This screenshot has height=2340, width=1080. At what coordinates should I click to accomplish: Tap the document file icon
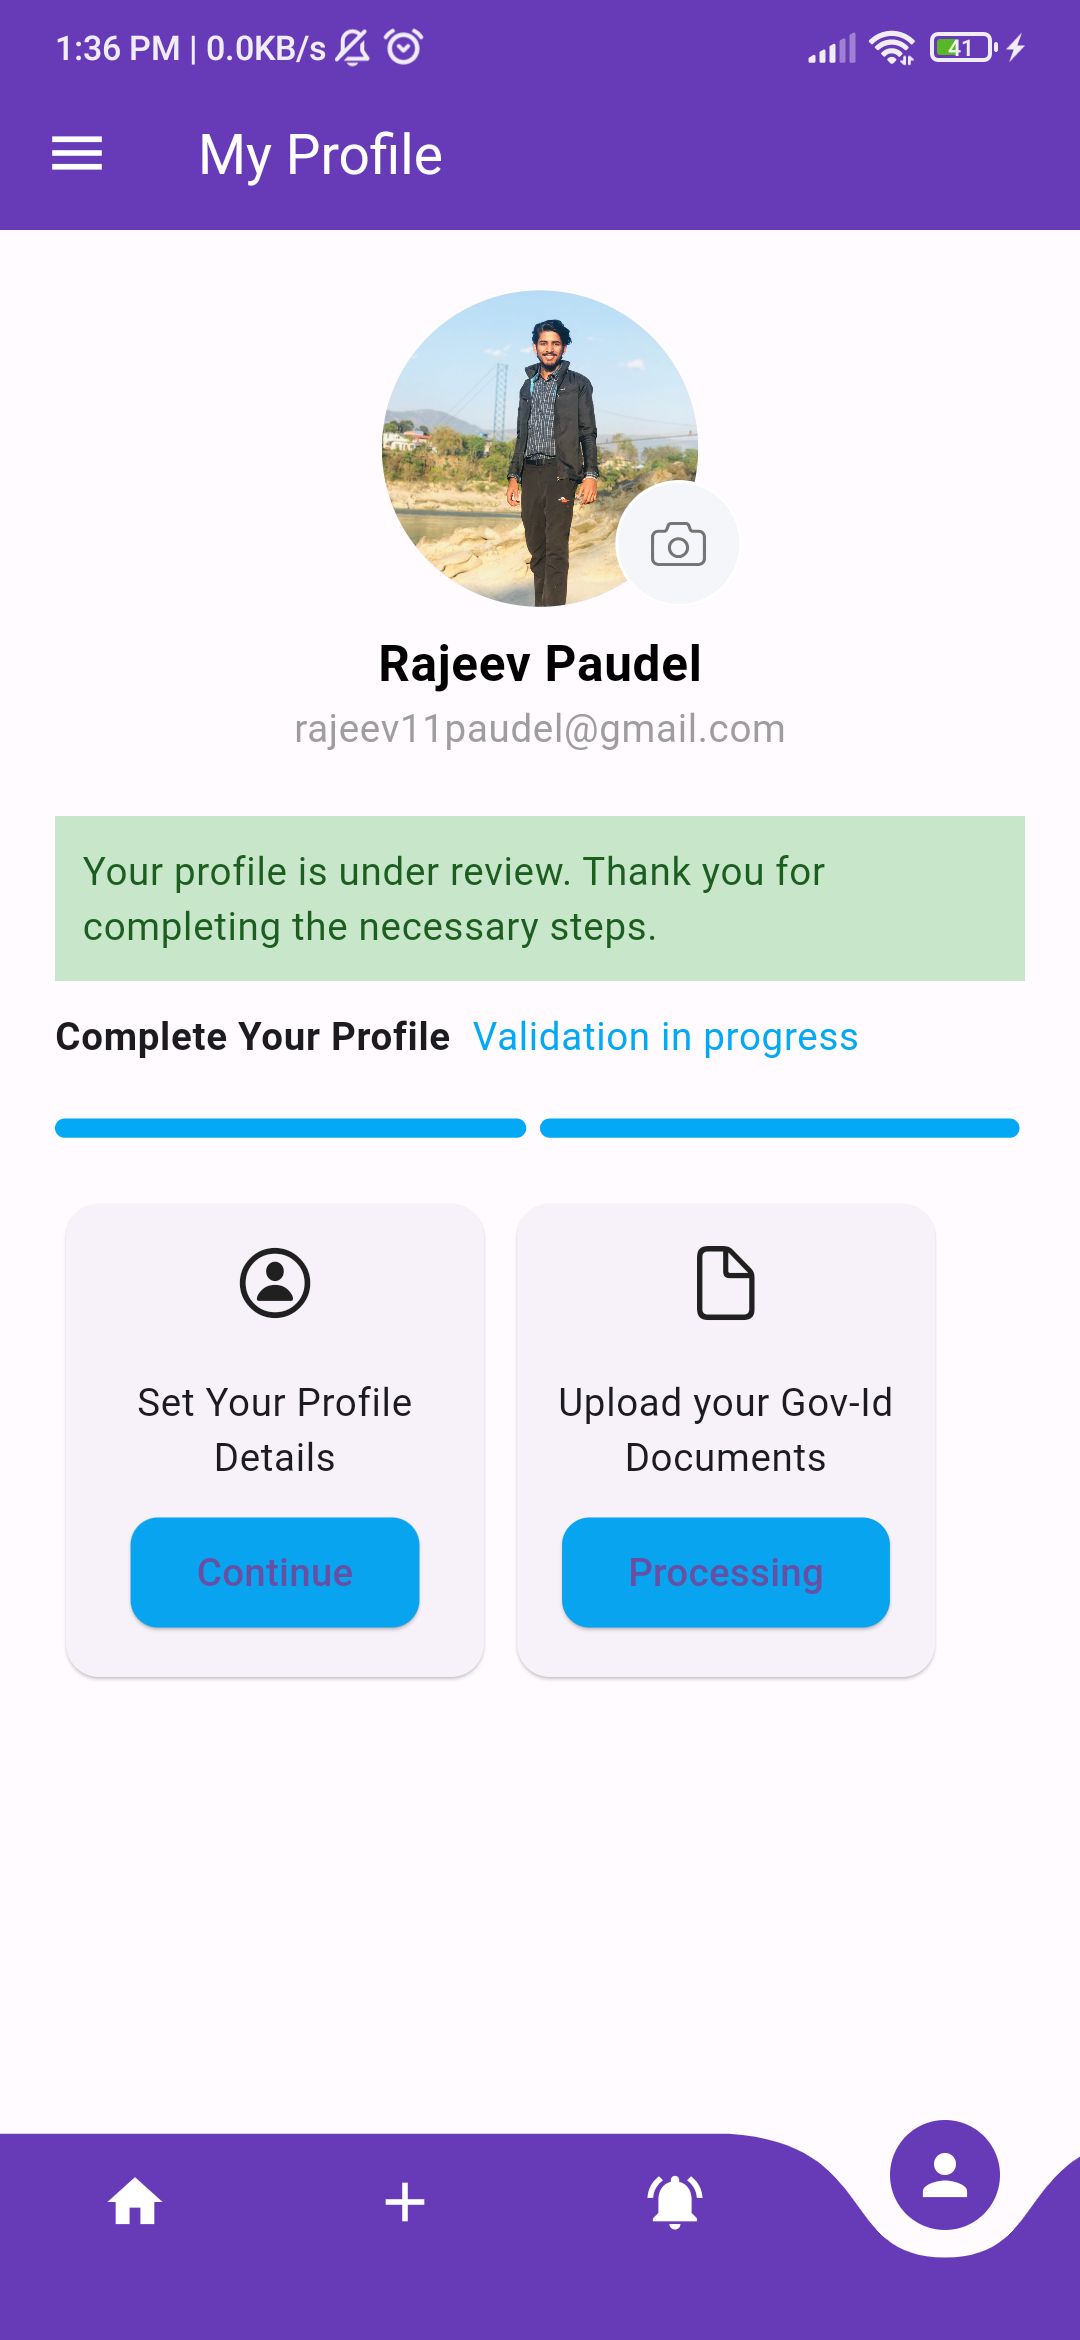click(726, 1283)
